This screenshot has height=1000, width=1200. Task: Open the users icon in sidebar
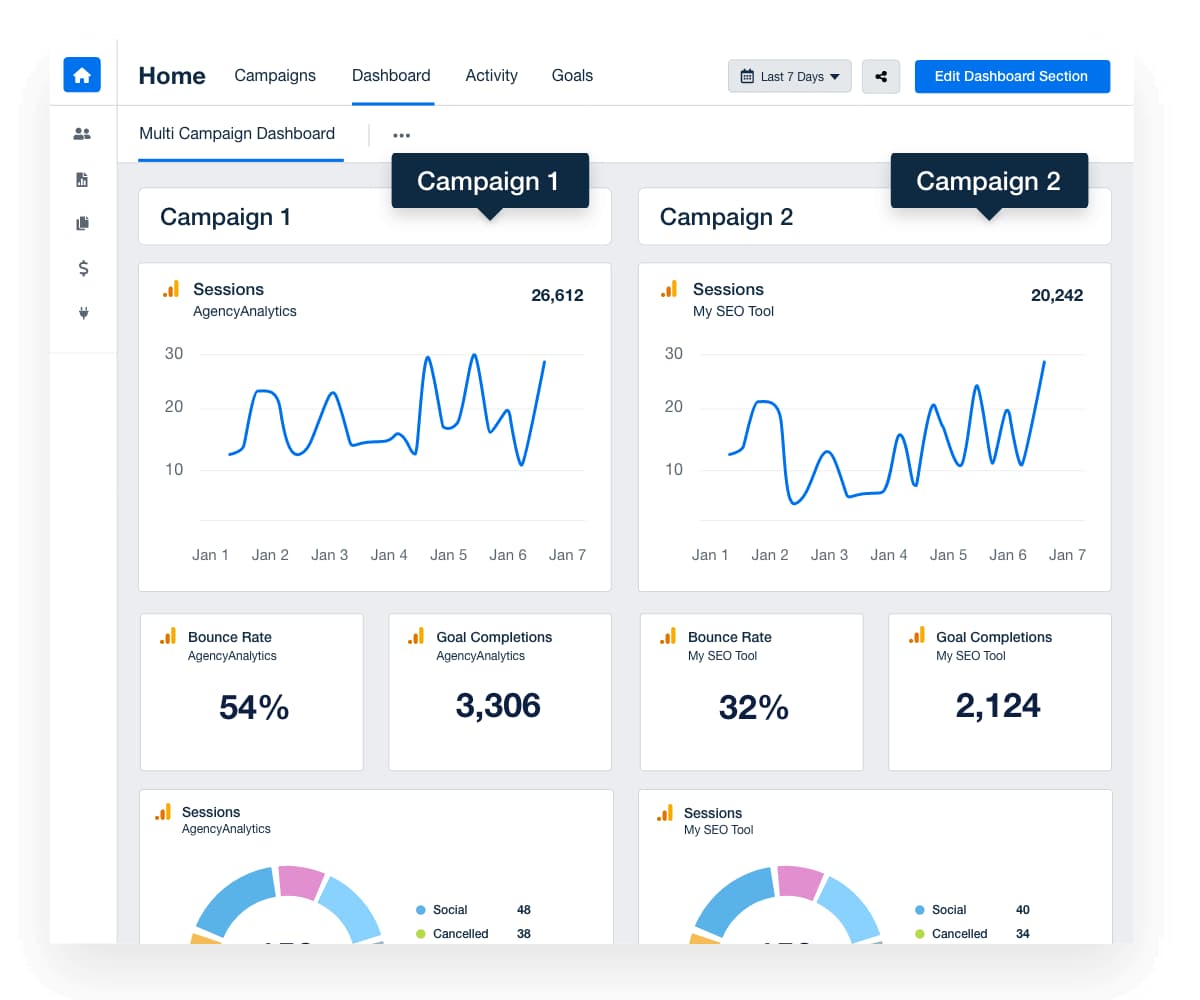pos(83,133)
